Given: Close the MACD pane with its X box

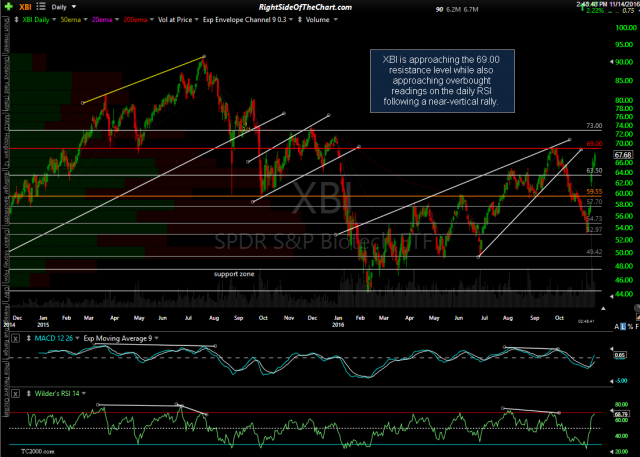Looking at the screenshot, I should 15,338.
